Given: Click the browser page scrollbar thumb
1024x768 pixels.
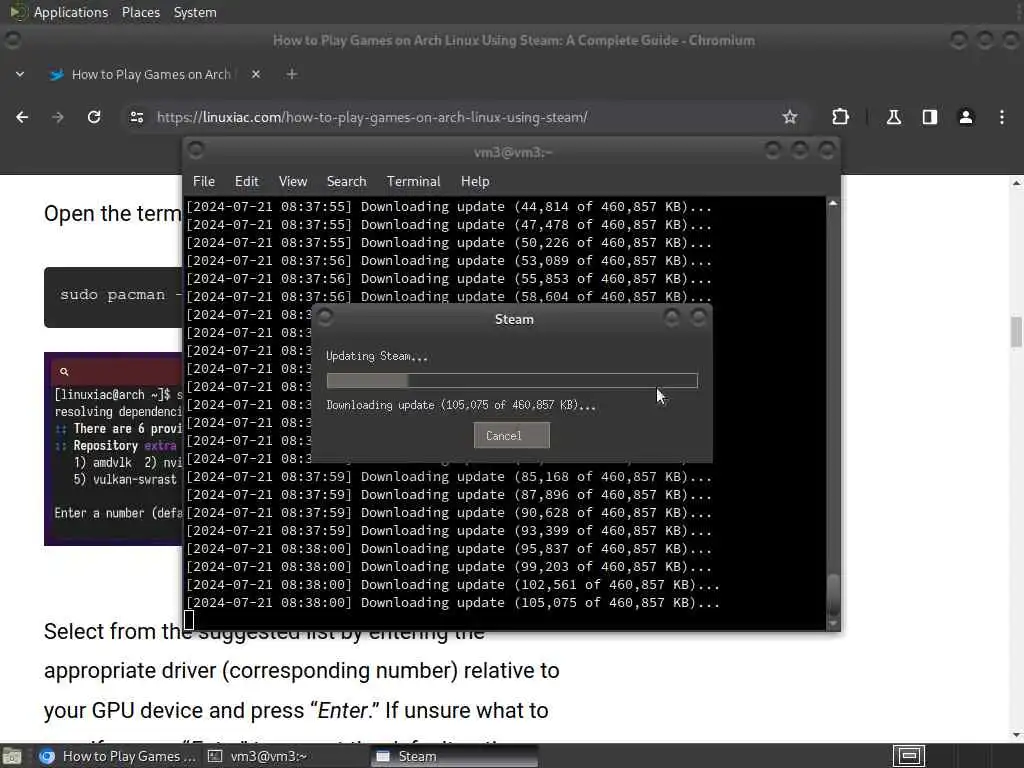Looking at the screenshot, I should 1016,332.
